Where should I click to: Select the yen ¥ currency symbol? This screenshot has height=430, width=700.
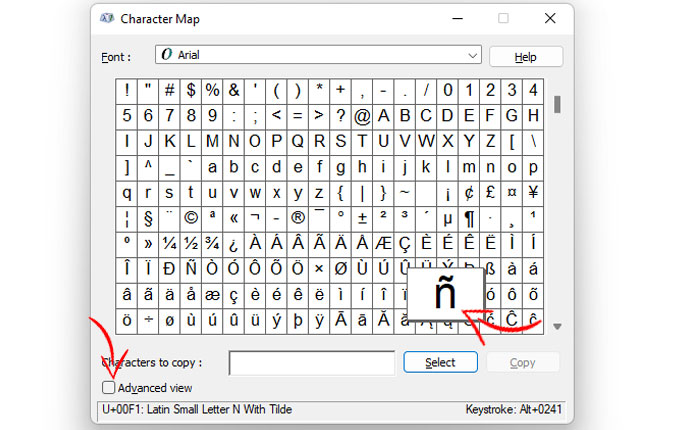point(533,193)
